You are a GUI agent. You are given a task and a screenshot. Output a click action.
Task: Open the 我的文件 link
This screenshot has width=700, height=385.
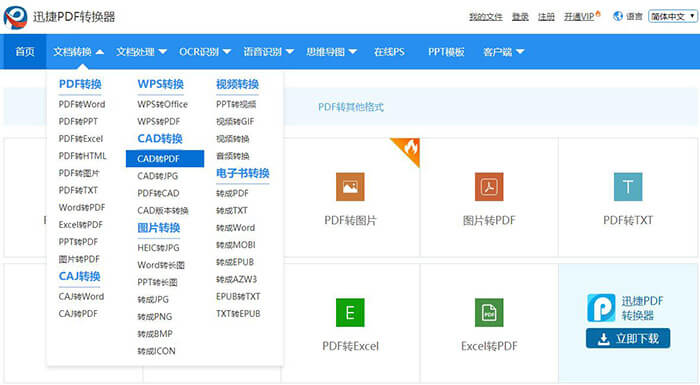pyautogui.click(x=486, y=17)
